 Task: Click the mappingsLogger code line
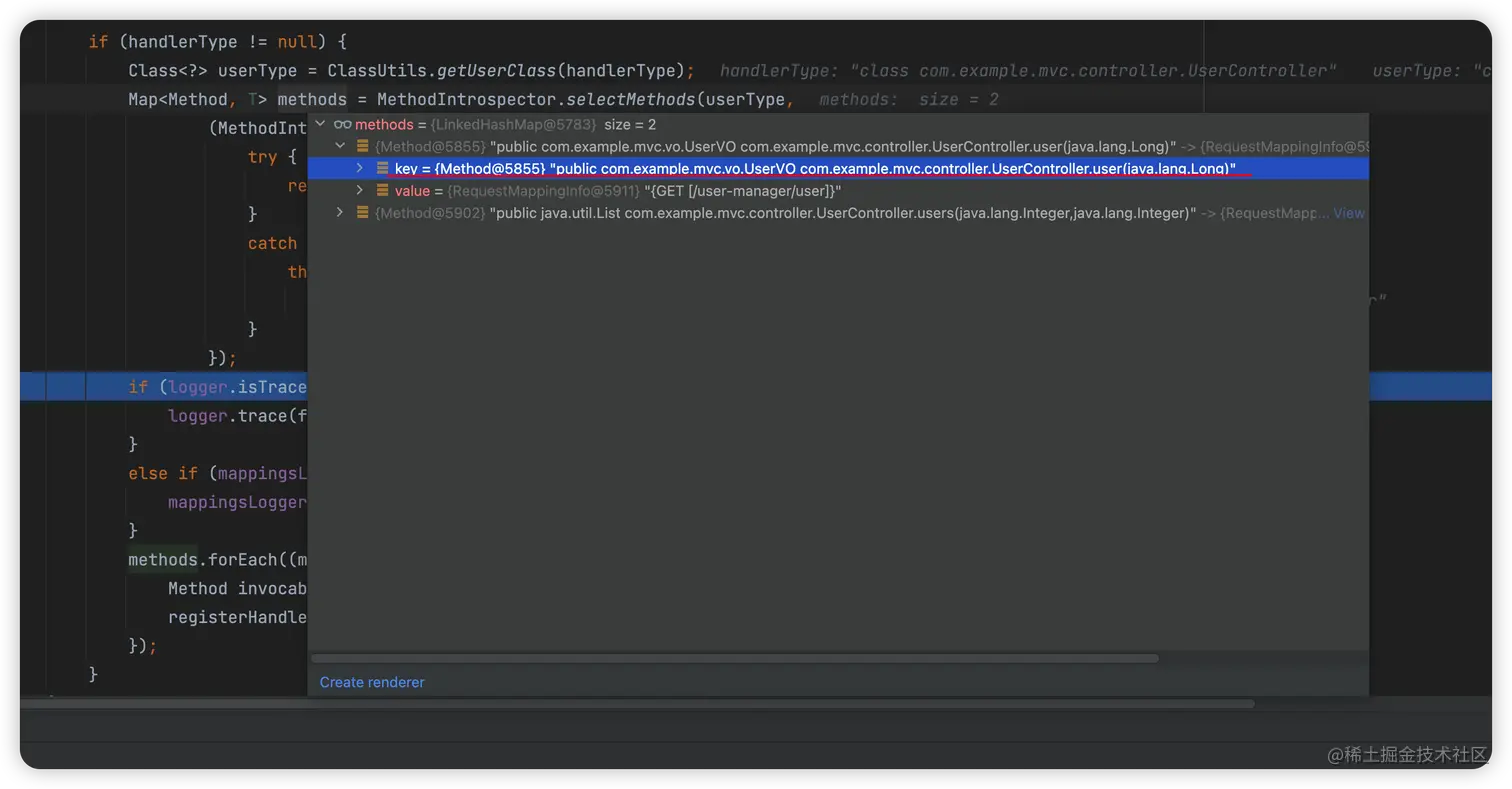coord(237,502)
